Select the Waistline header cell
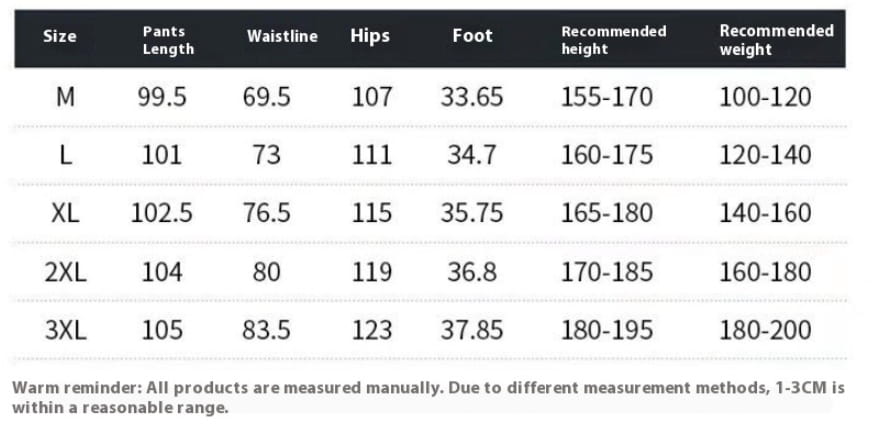The image size is (877, 430). [x=282, y=37]
